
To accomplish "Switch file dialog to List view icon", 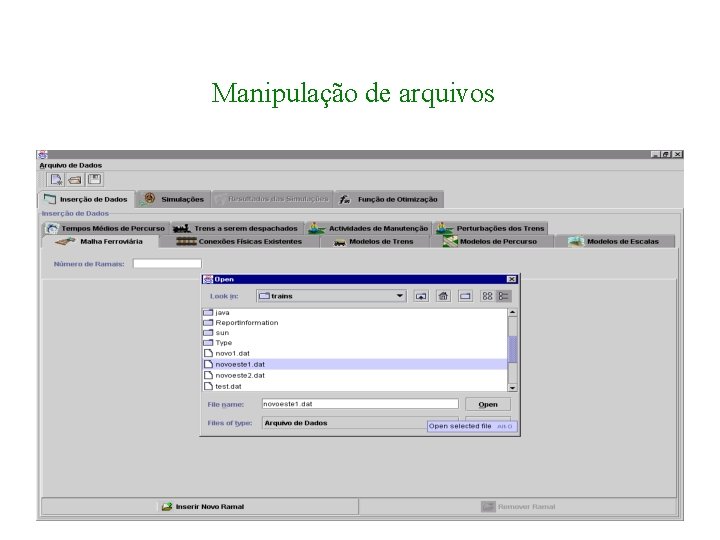I will [x=487, y=296].
